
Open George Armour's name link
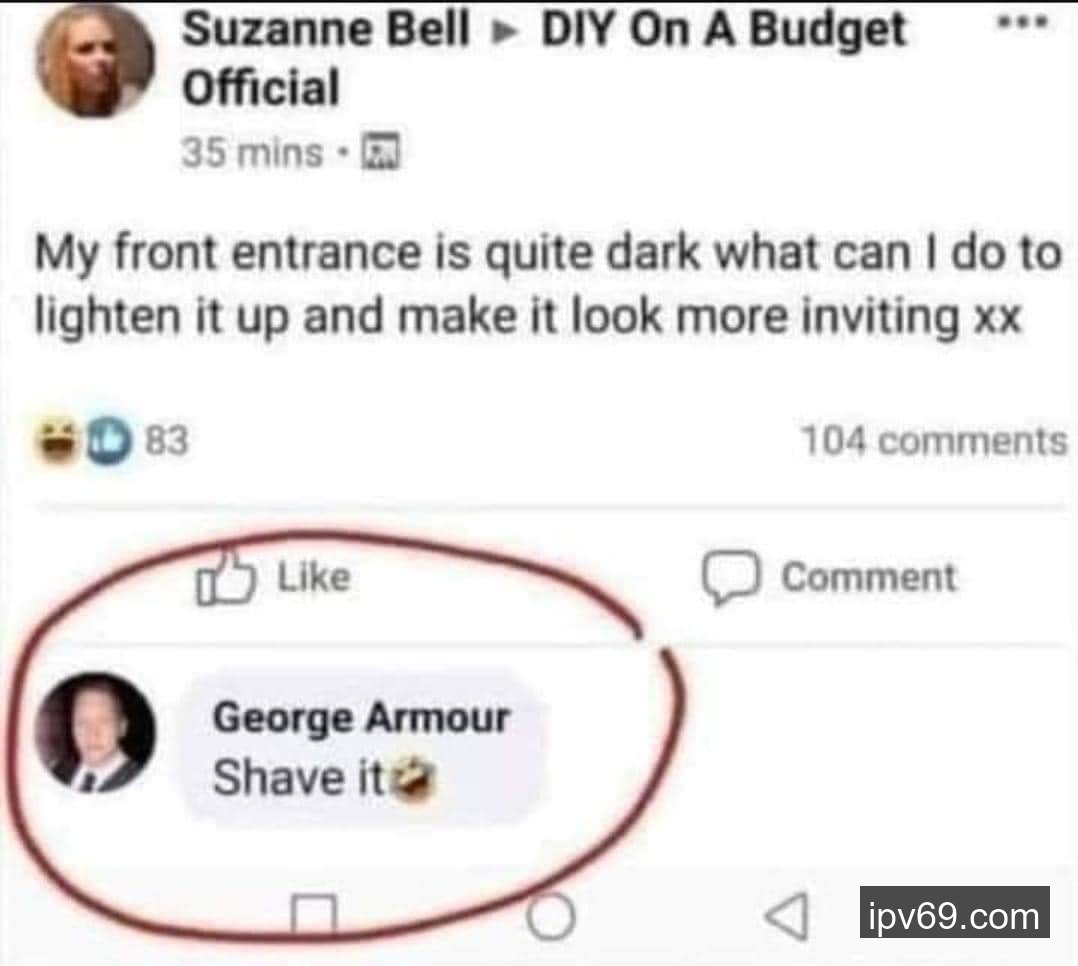[362, 717]
